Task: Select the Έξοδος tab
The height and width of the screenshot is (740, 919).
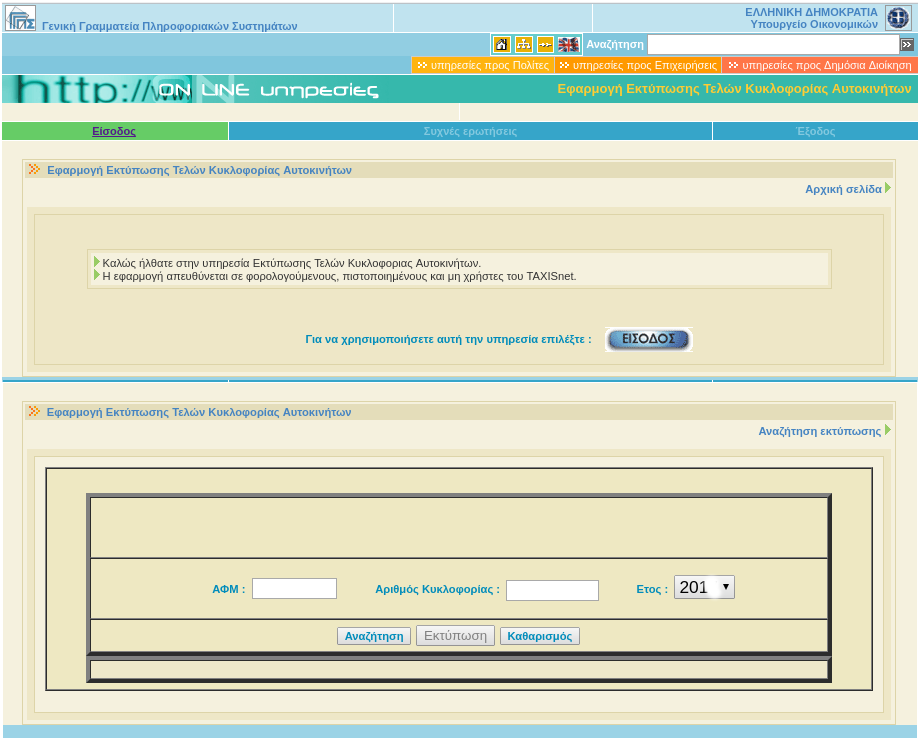Action: coord(815,131)
